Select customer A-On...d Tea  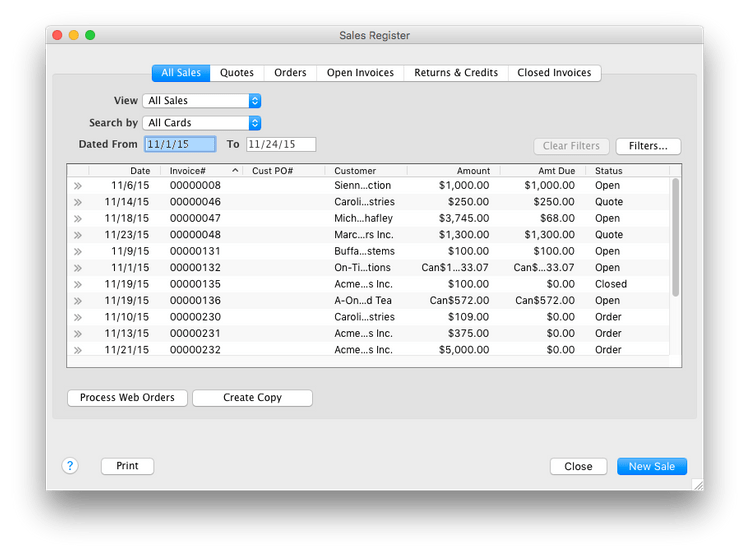(363, 301)
